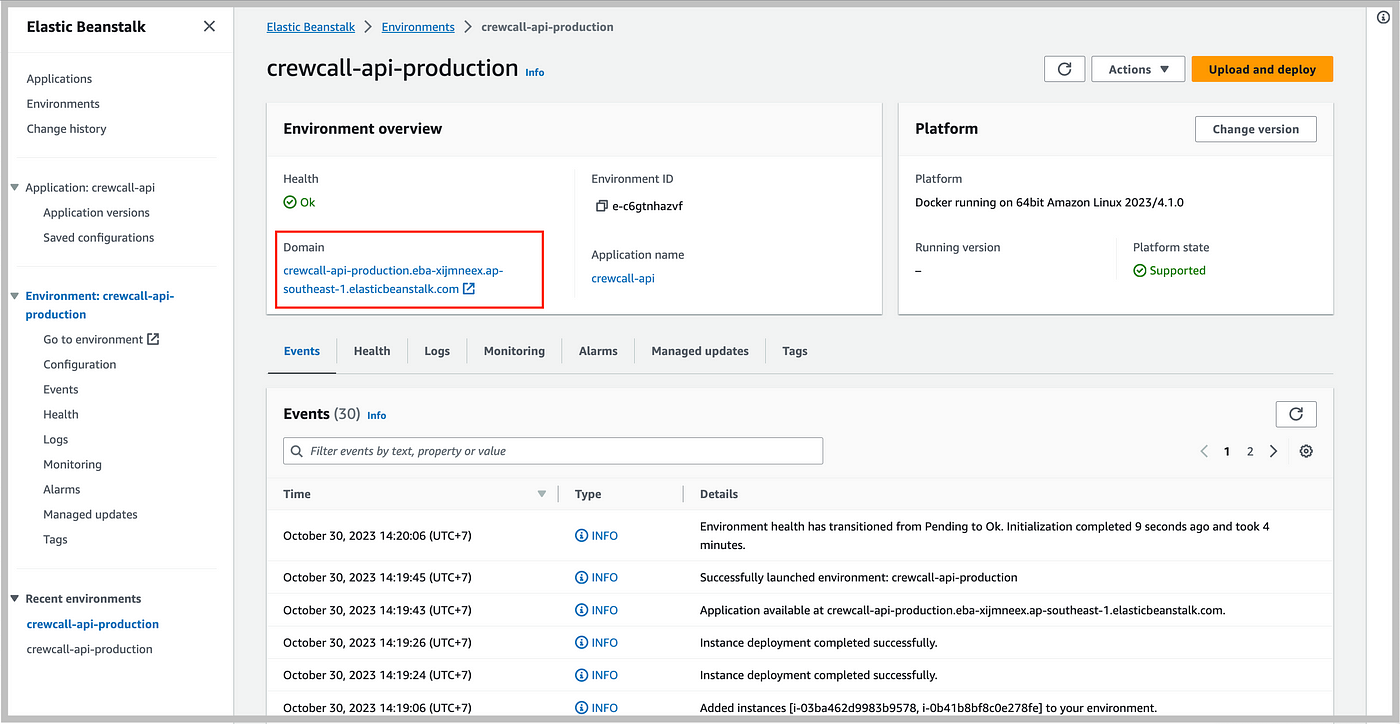
Task: Click INFO icon for 14:19:26 event
Action: (x=581, y=643)
